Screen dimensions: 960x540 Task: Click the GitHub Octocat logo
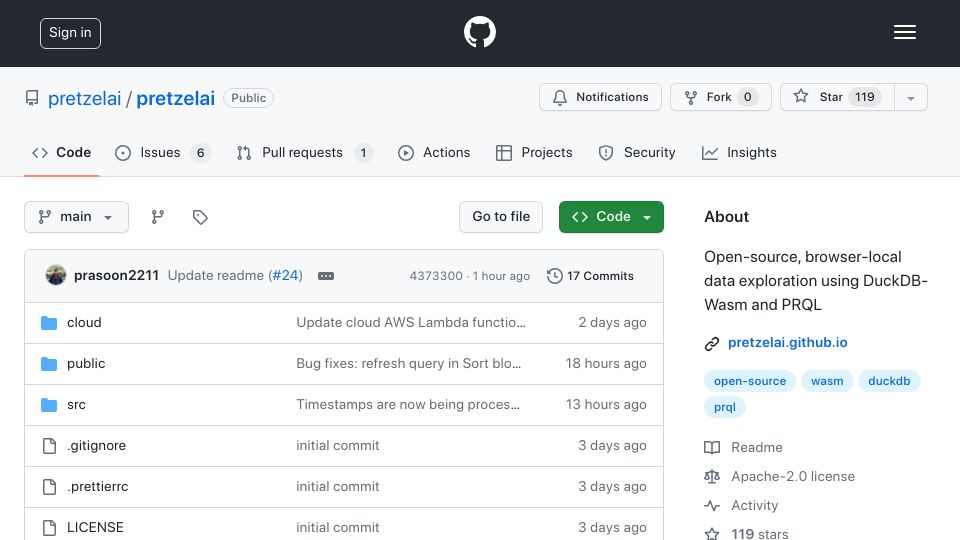(479, 32)
